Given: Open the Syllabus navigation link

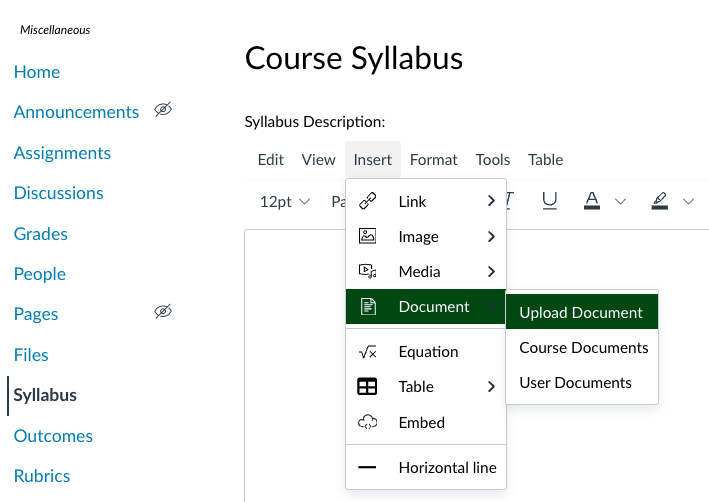Looking at the screenshot, I should click(45, 395).
